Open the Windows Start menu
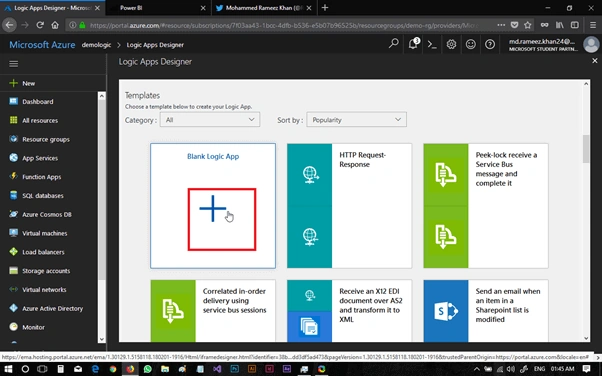602x376 pixels. coord(8,369)
